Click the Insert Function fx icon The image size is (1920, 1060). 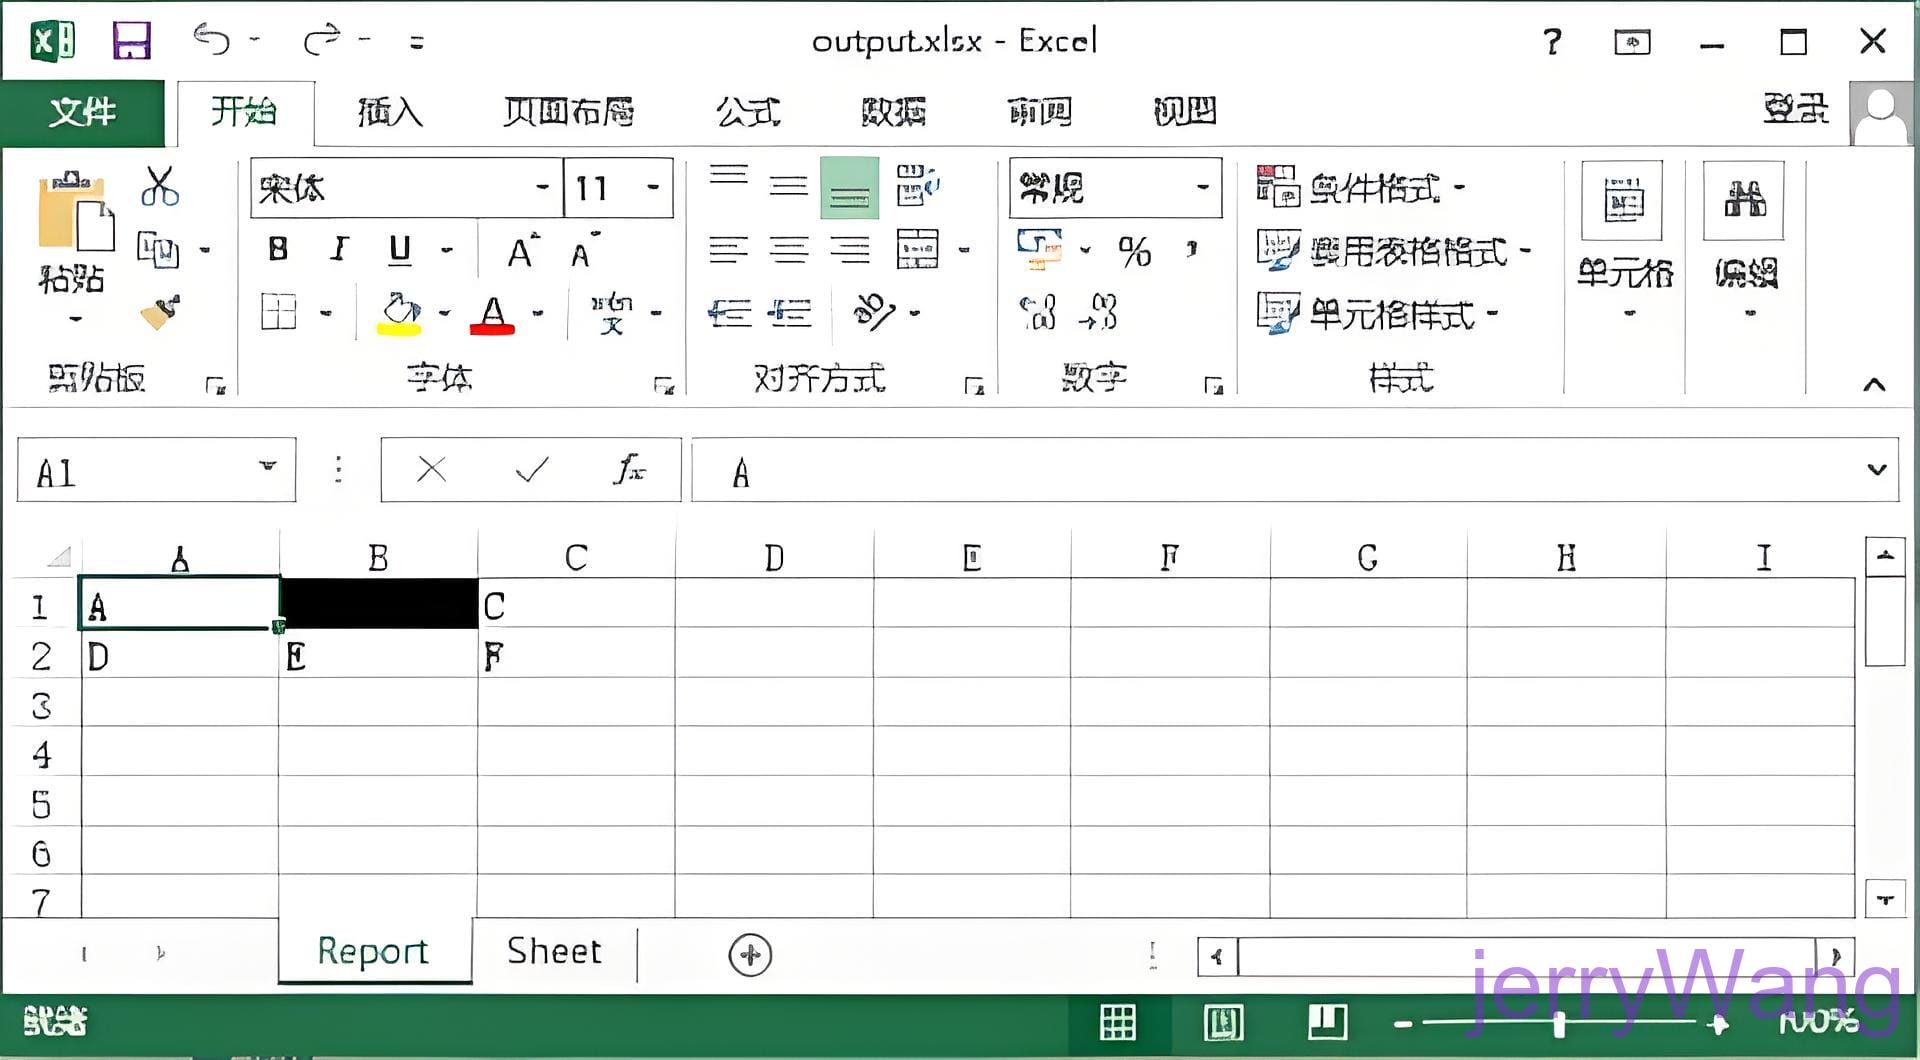[x=629, y=469]
